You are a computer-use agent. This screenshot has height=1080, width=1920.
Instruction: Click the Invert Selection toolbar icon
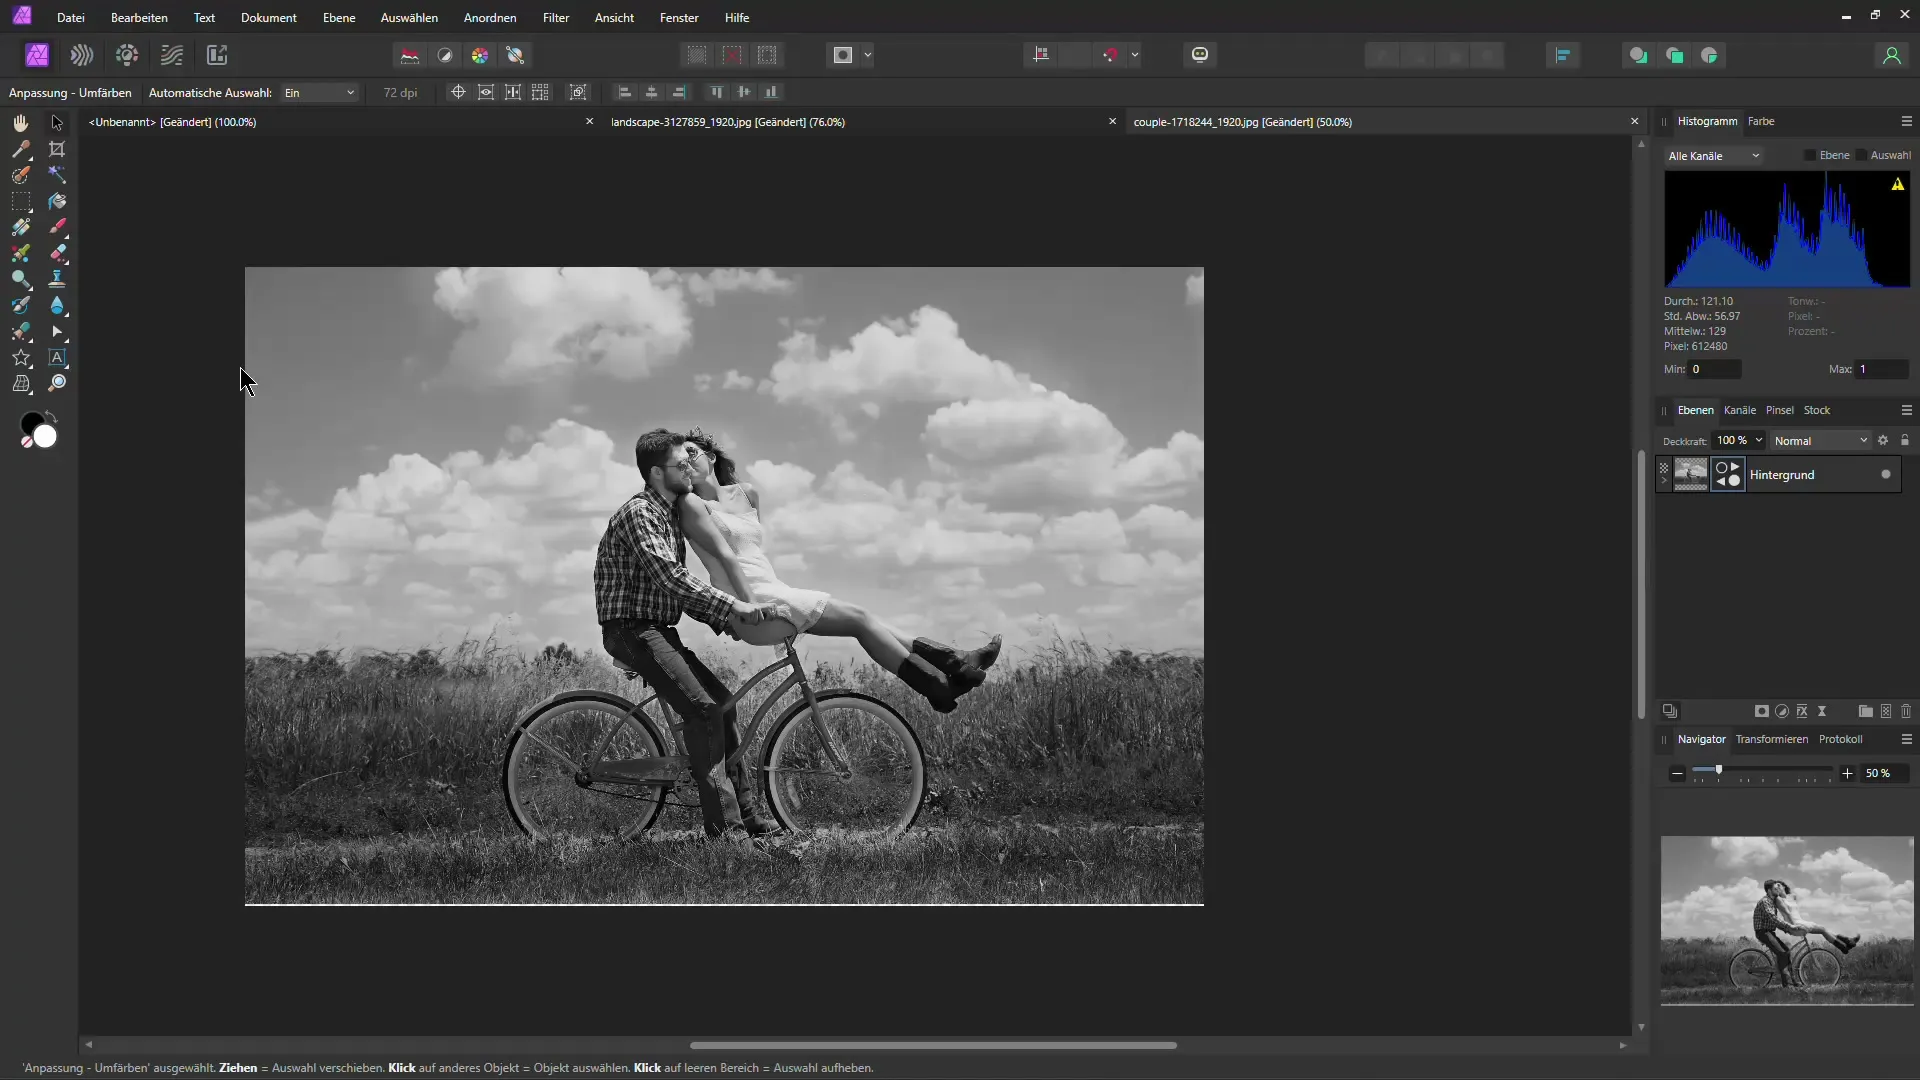tap(767, 55)
